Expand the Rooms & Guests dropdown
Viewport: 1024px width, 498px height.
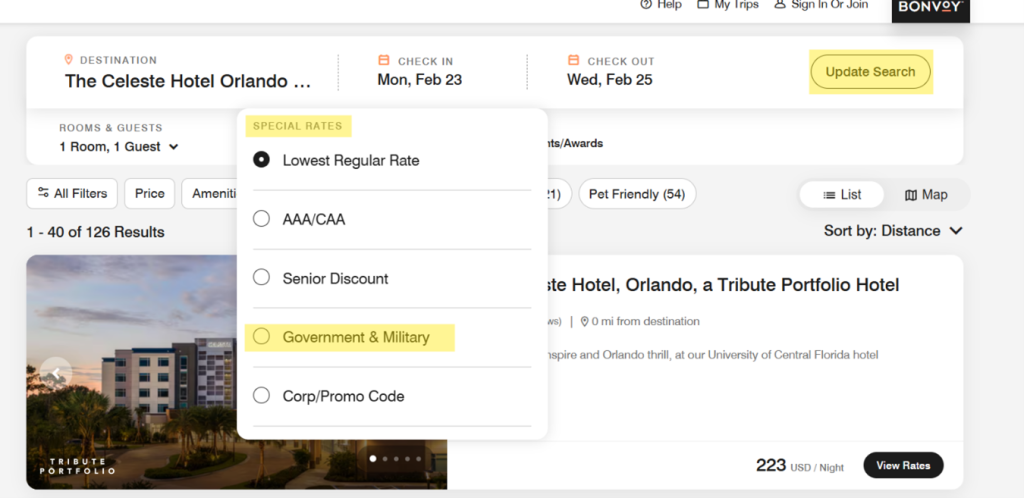pyautogui.click(x=119, y=147)
